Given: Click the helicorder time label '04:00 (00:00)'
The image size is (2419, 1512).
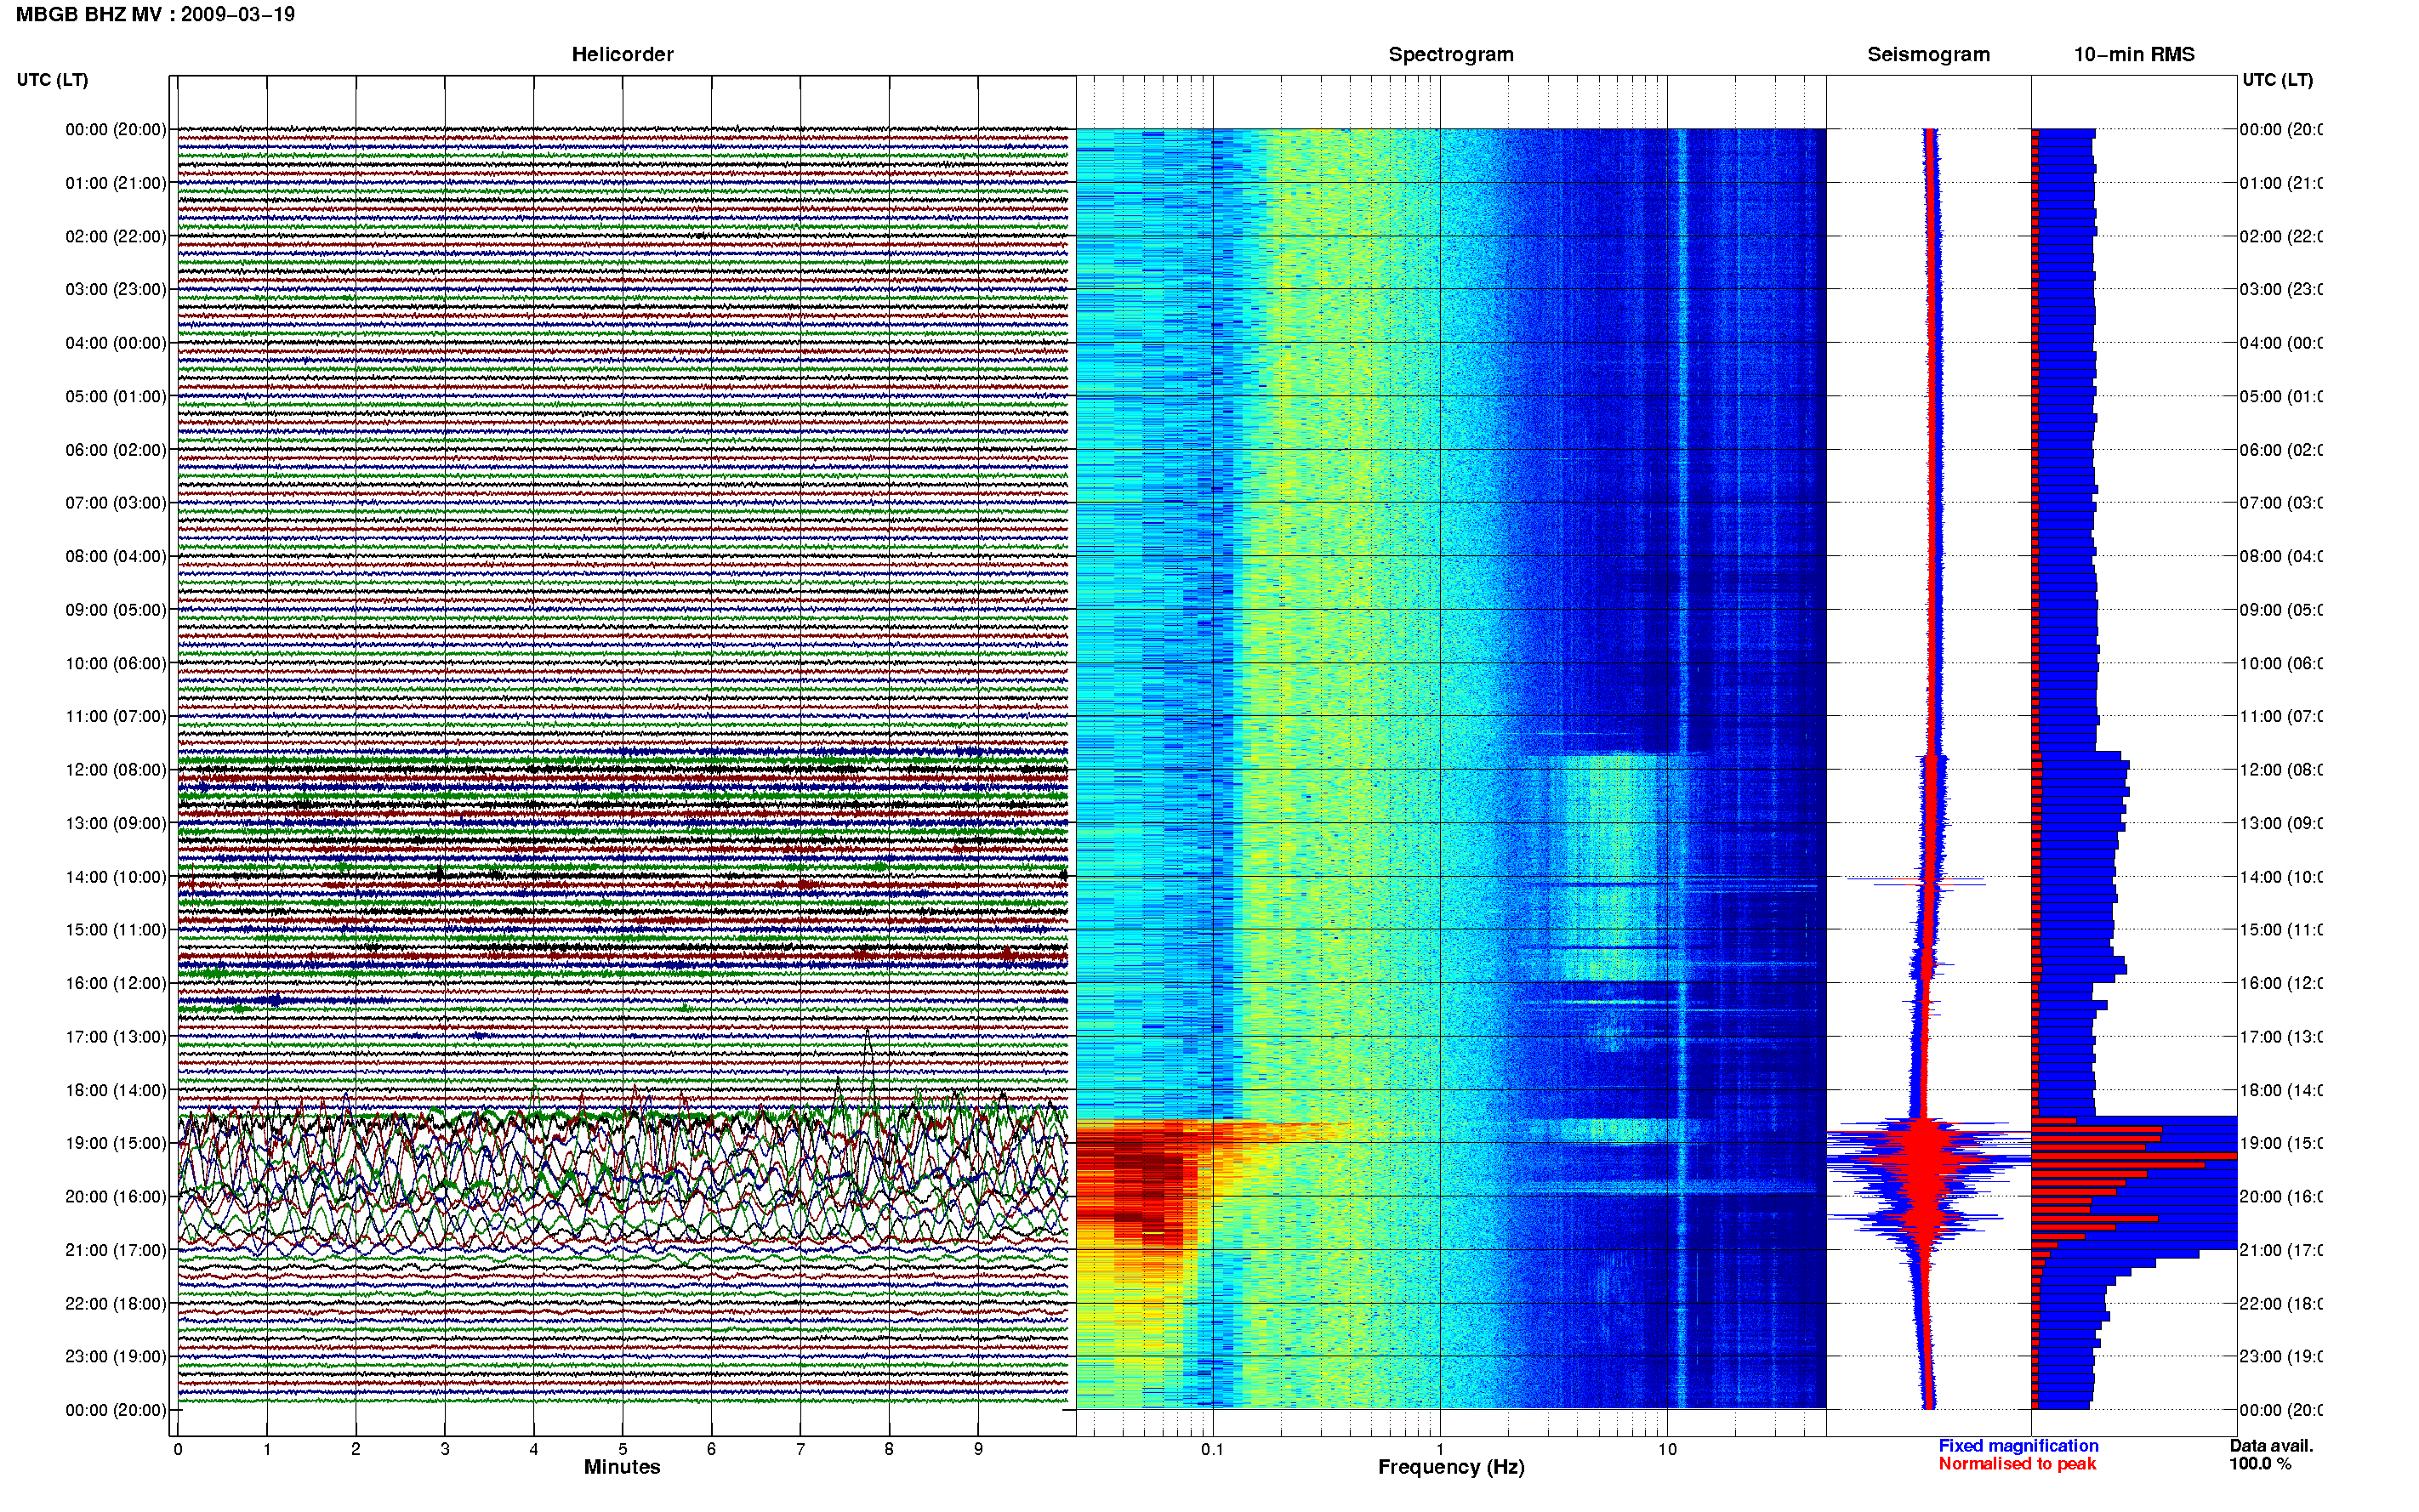Looking at the screenshot, I should (116, 343).
